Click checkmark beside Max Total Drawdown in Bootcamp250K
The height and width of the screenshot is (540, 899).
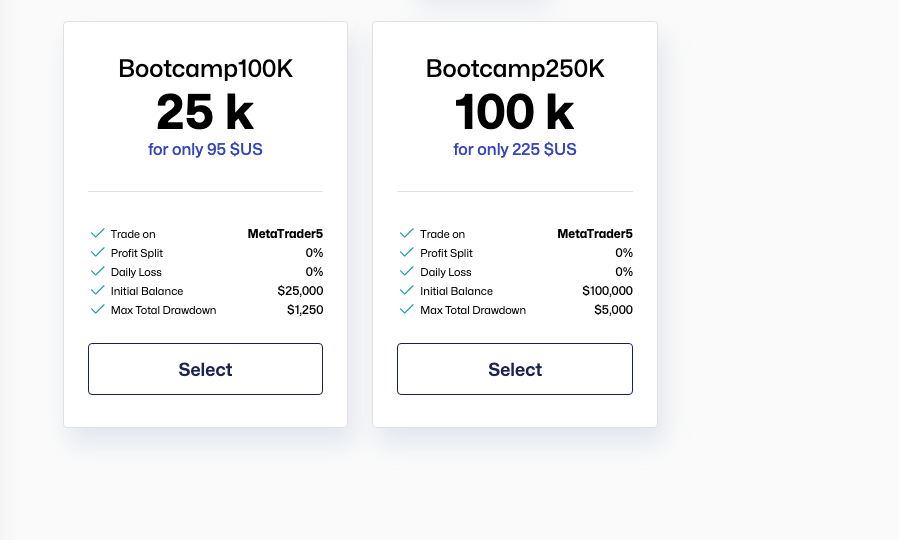(407, 310)
